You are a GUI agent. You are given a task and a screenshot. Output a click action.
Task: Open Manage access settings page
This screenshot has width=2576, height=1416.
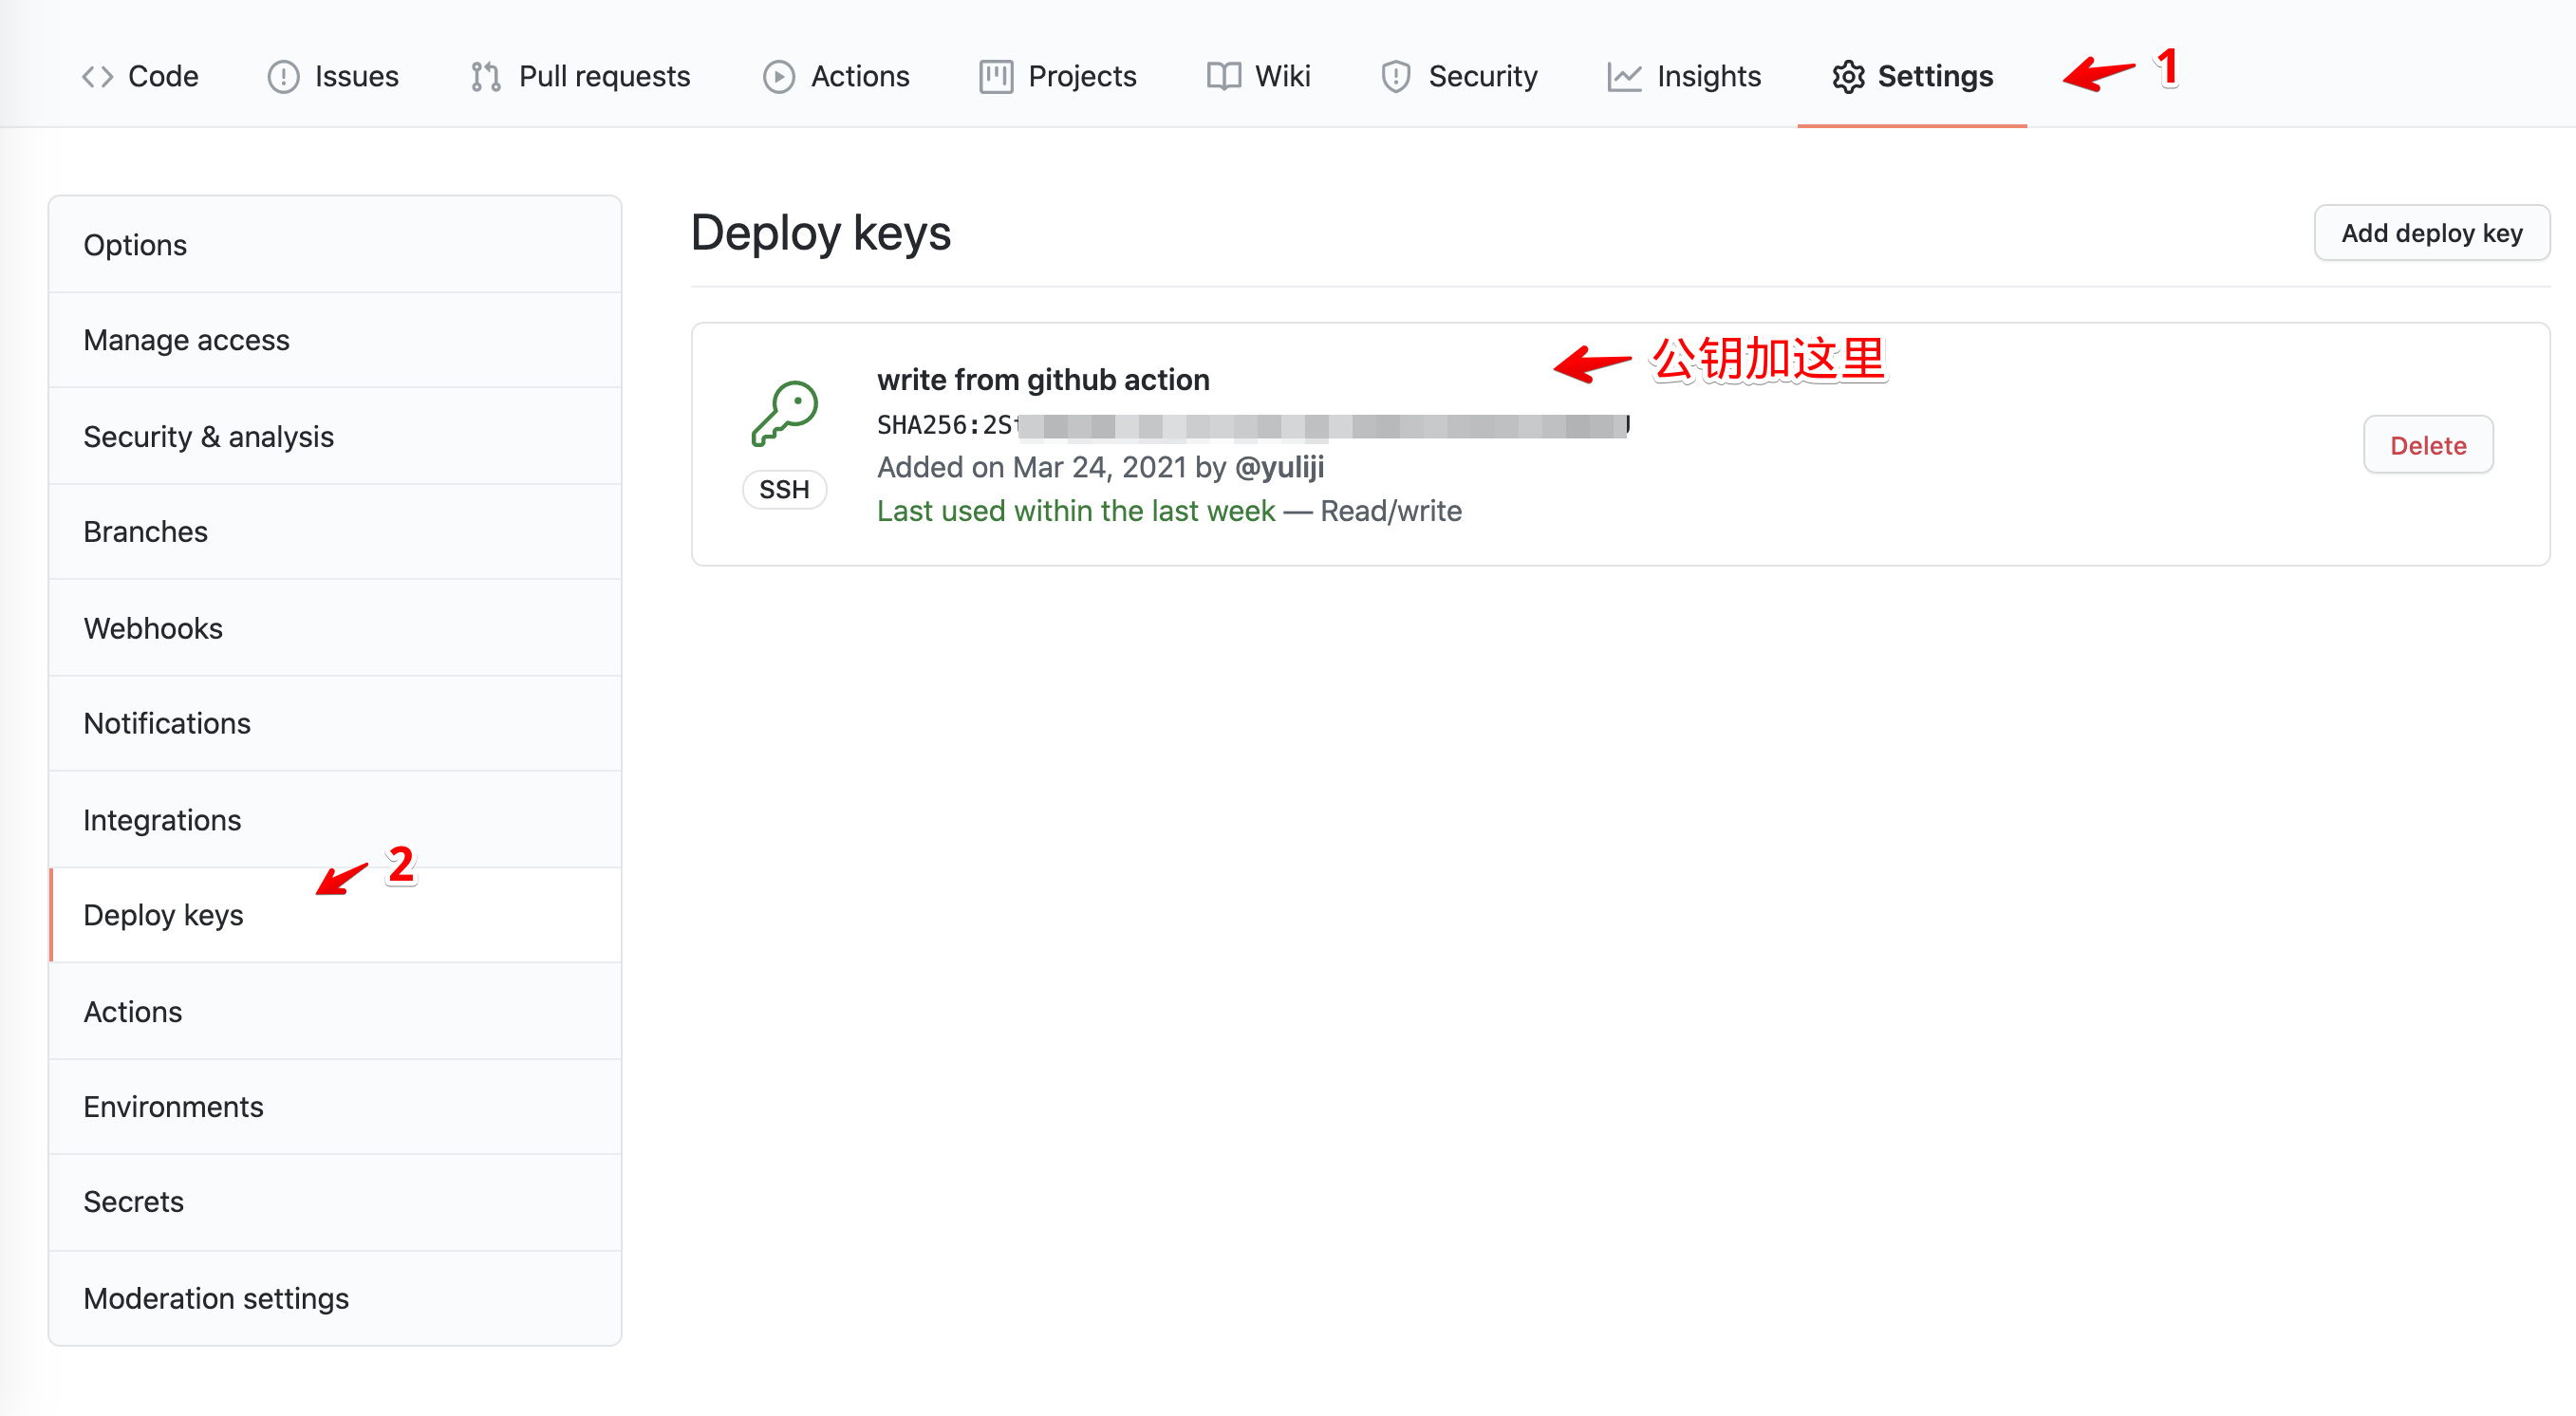(x=185, y=340)
